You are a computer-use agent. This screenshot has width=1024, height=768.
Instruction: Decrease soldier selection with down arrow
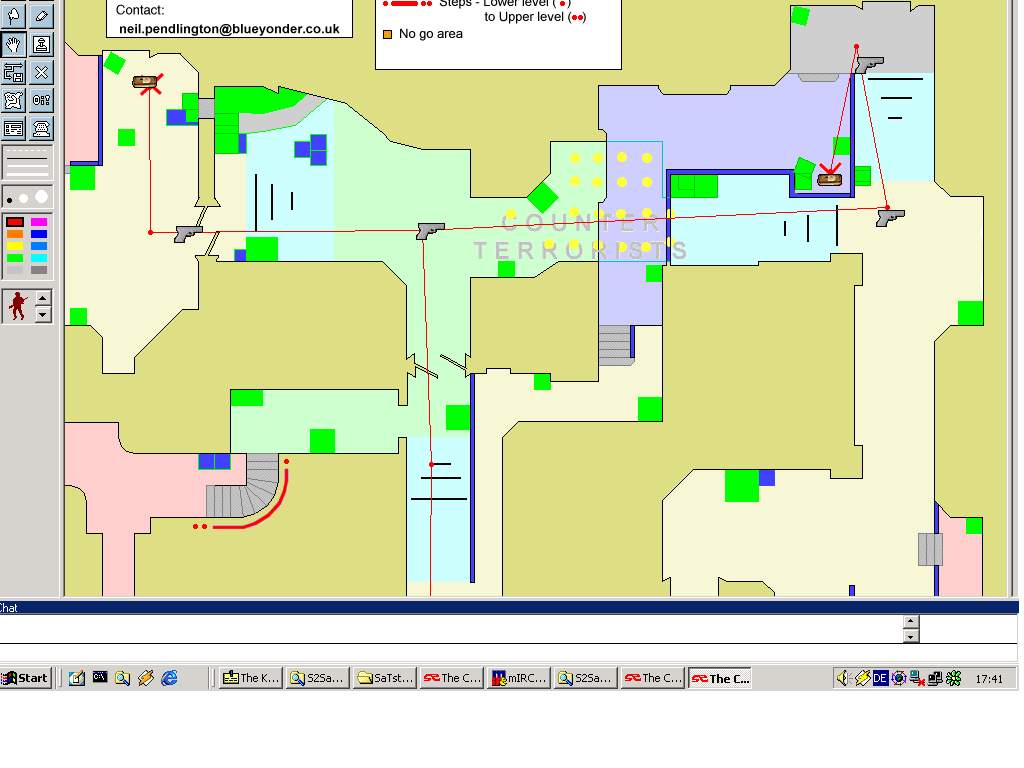click(42, 315)
